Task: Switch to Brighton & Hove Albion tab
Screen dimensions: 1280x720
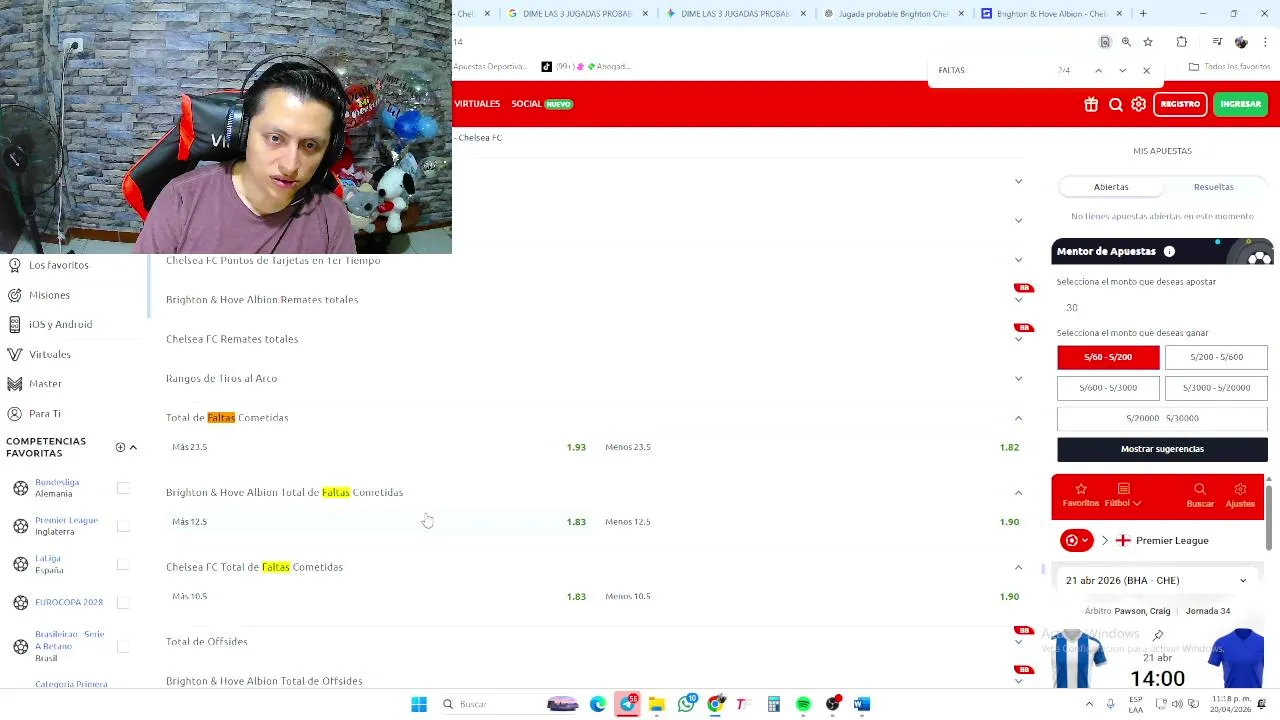Action: click(1050, 14)
